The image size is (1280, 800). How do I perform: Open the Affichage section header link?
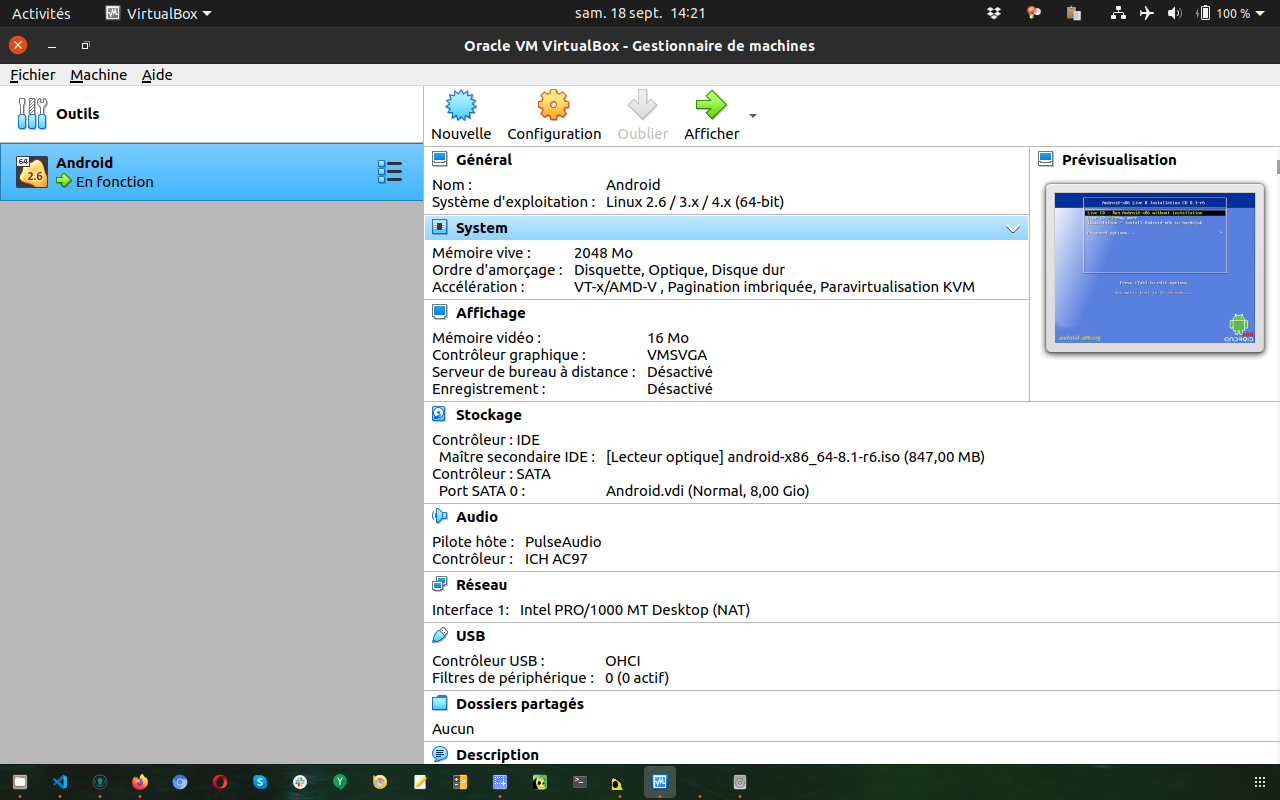[490, 313]
